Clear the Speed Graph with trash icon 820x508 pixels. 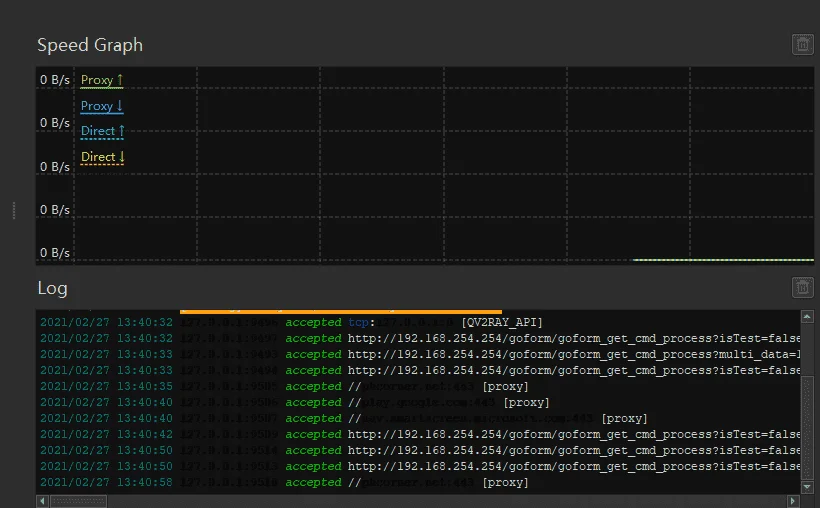[x=803, y=44]
